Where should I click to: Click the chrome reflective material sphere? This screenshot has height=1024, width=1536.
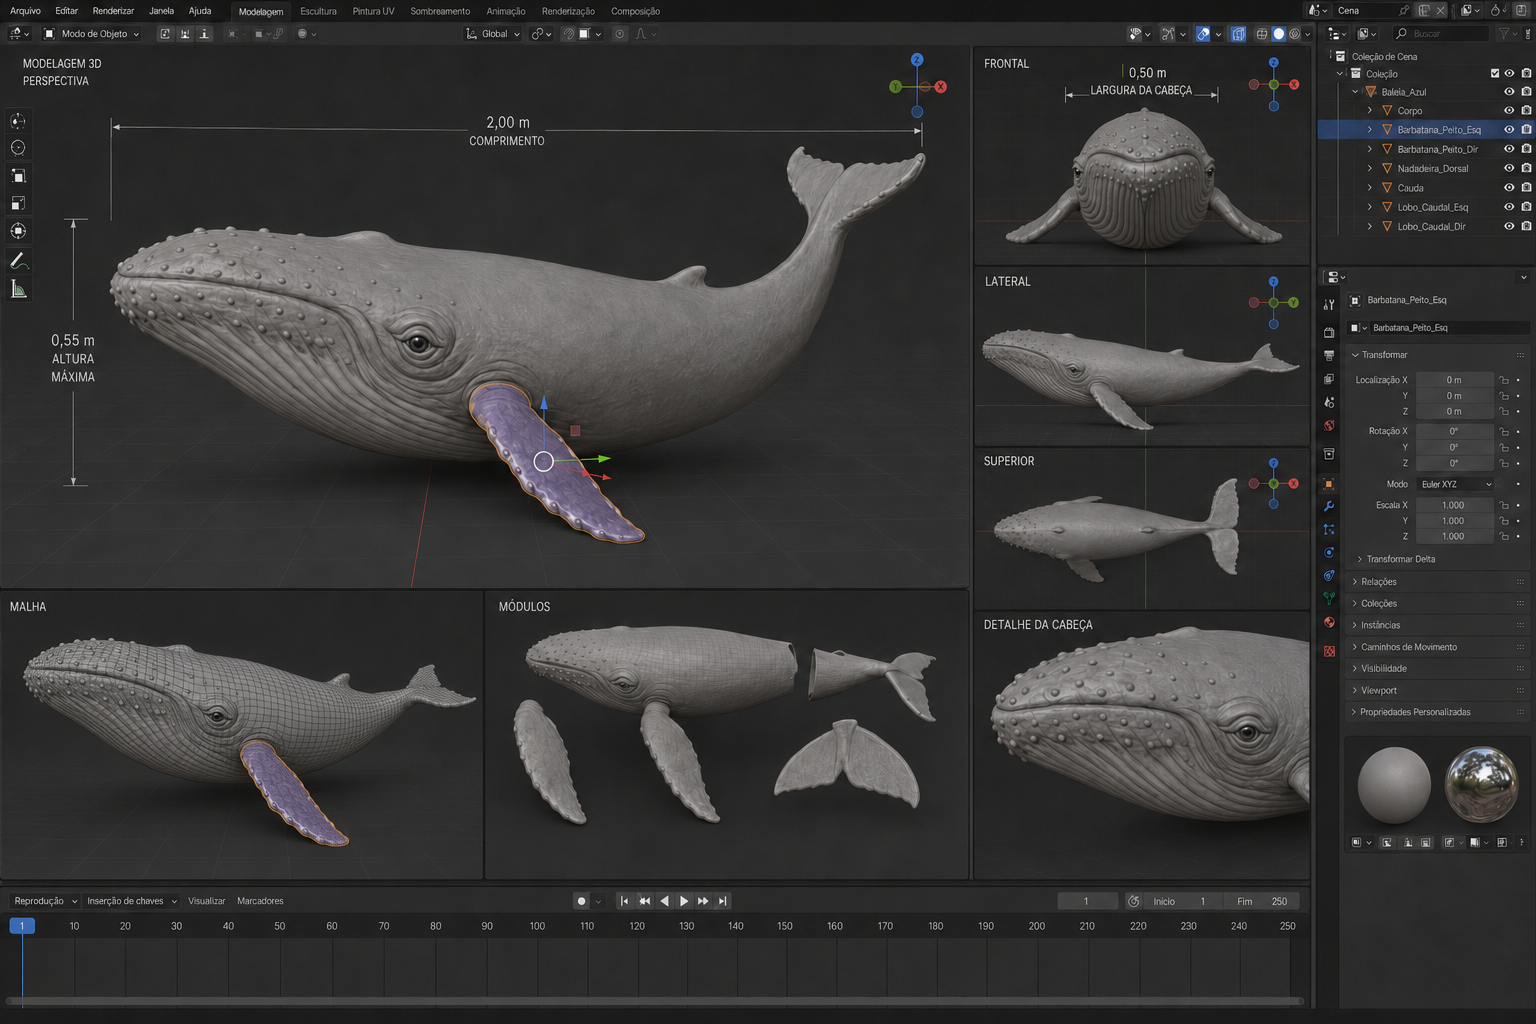(x=1481, y=785)
